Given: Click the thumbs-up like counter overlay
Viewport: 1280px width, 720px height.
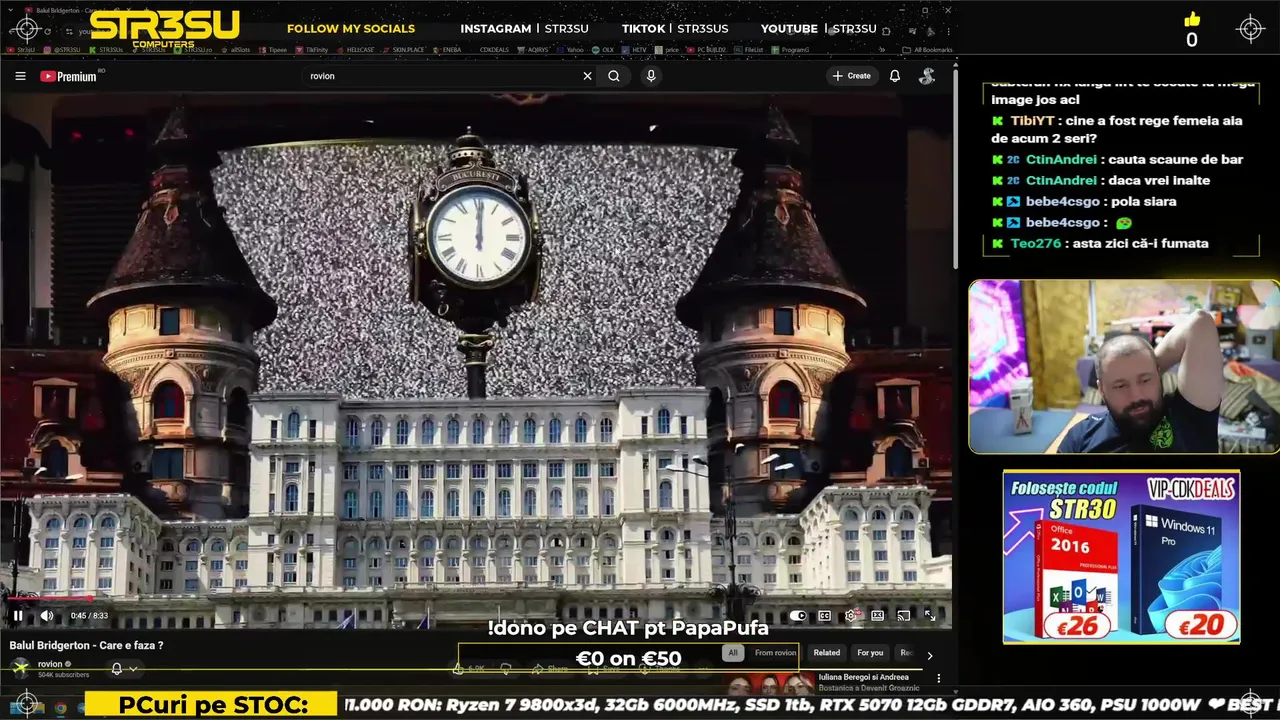Looking at the screenshot, I should pos(1191,31).
